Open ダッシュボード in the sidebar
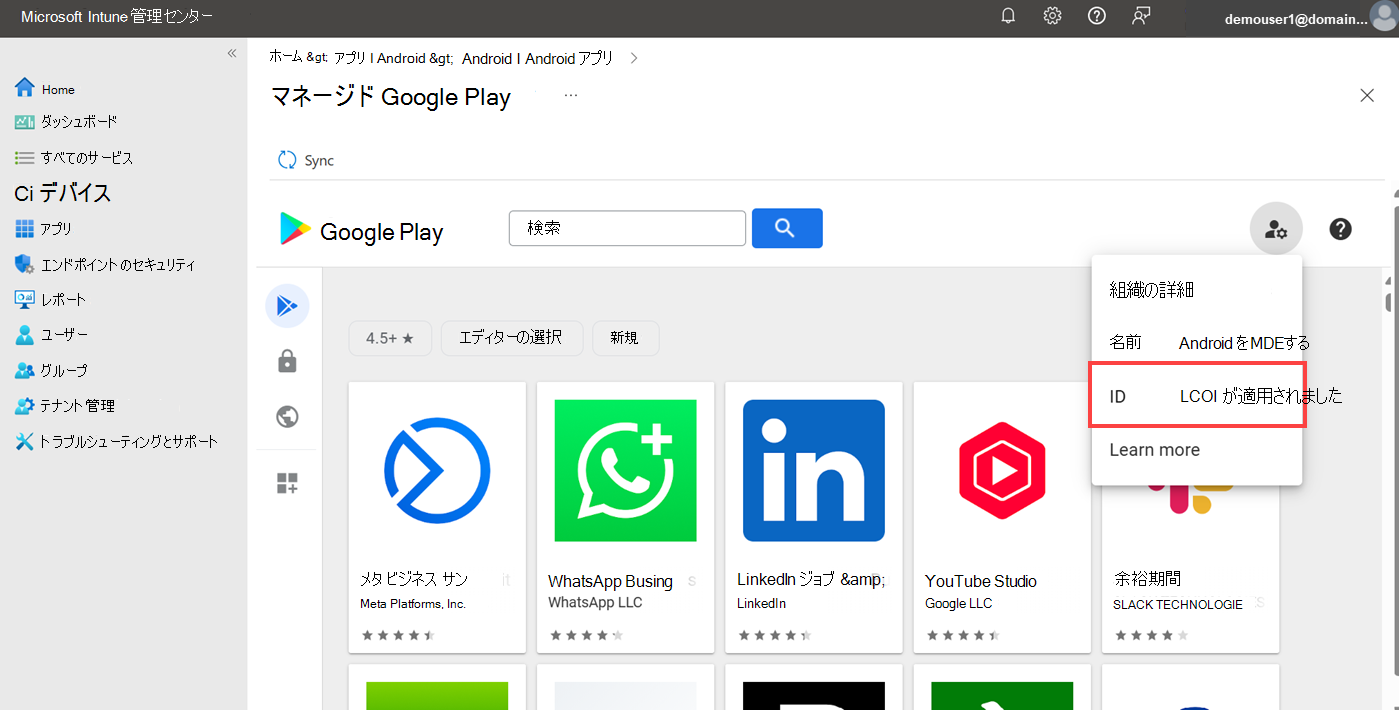This screenshot has height=710, width=1399. pos(79,122)
